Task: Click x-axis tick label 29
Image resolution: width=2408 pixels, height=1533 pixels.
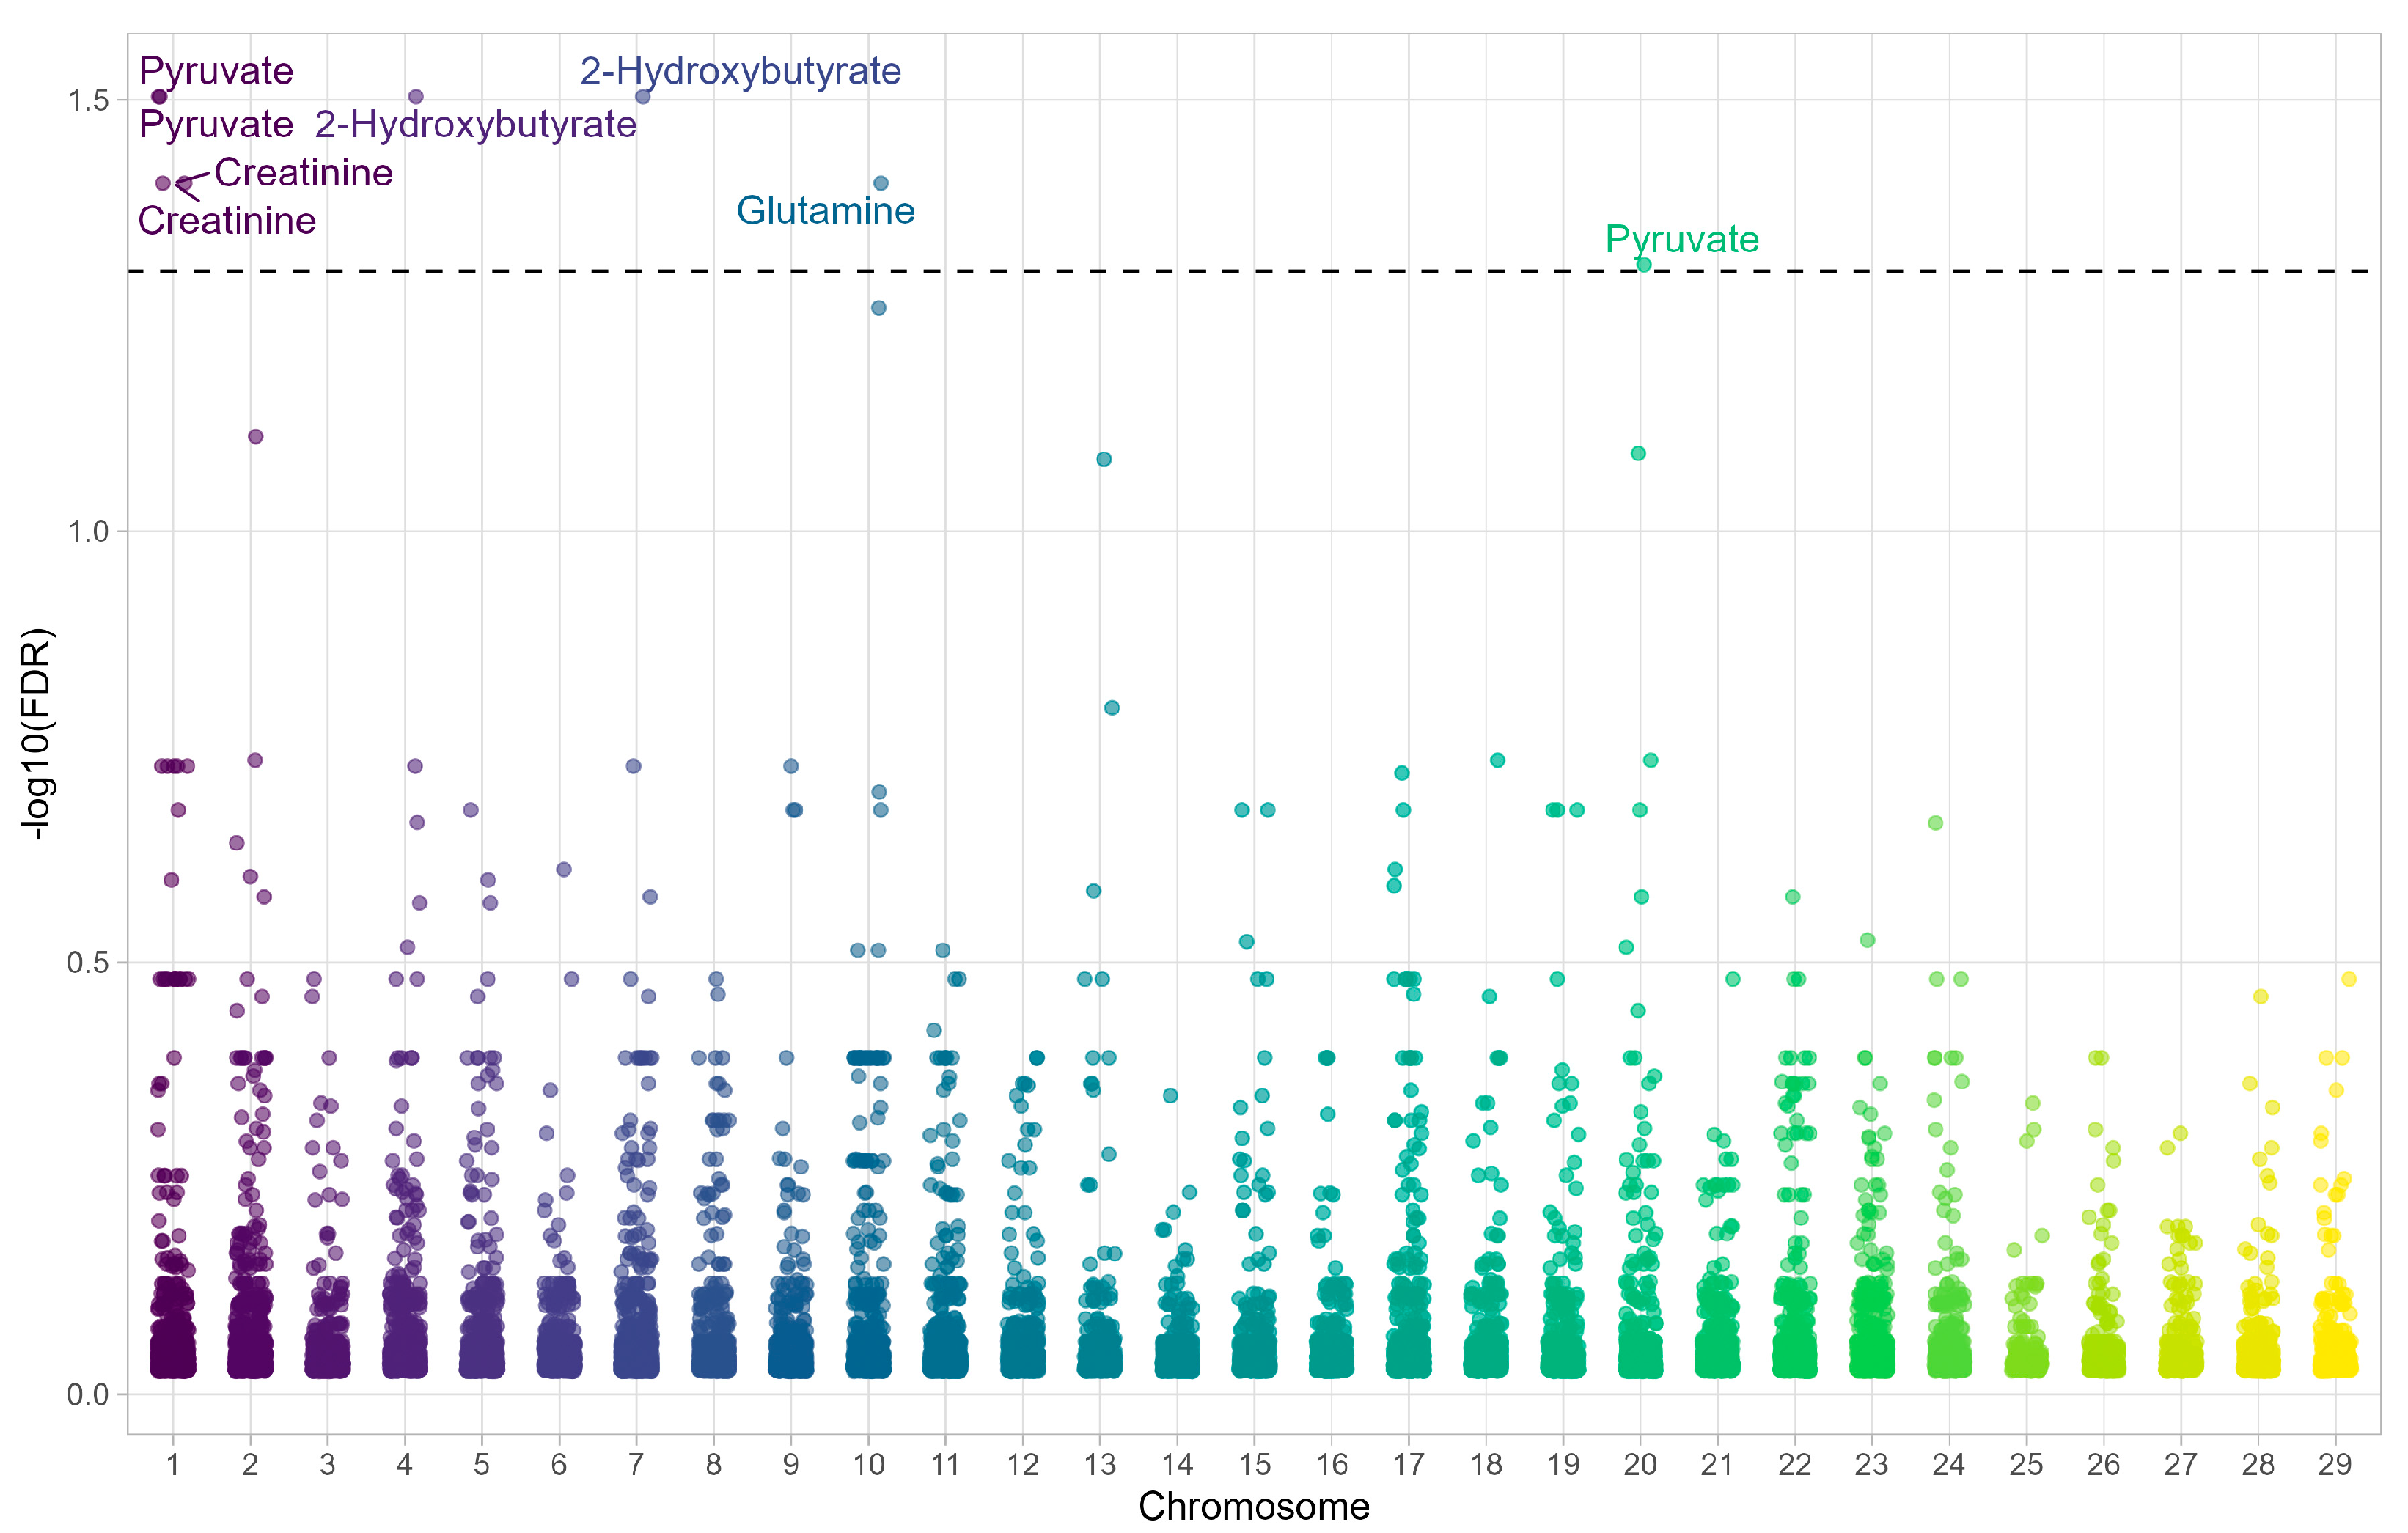Action: [2334, 1465]
